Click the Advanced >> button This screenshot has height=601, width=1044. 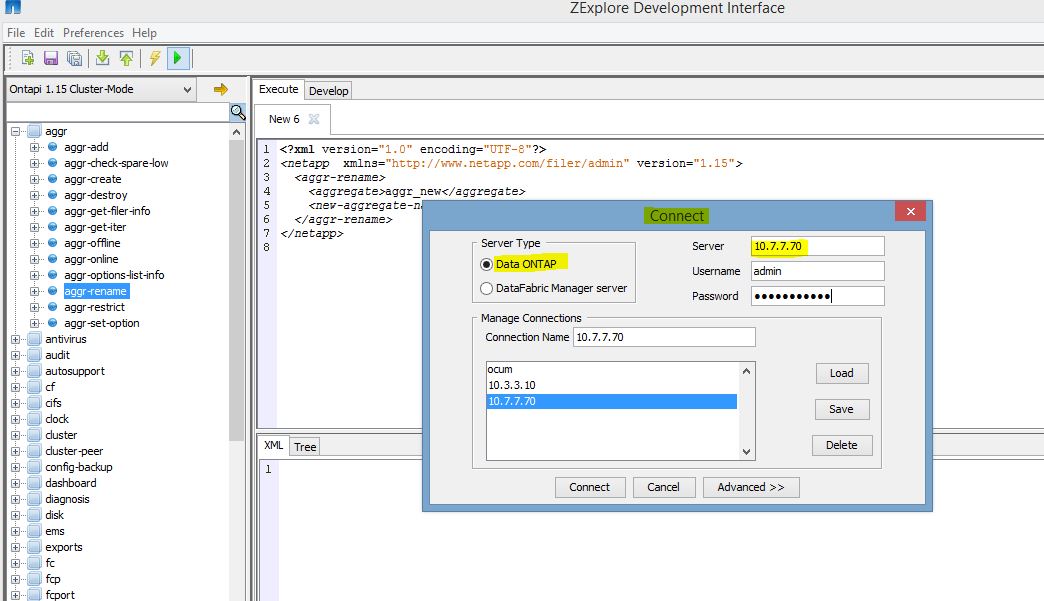pos(750,487)
